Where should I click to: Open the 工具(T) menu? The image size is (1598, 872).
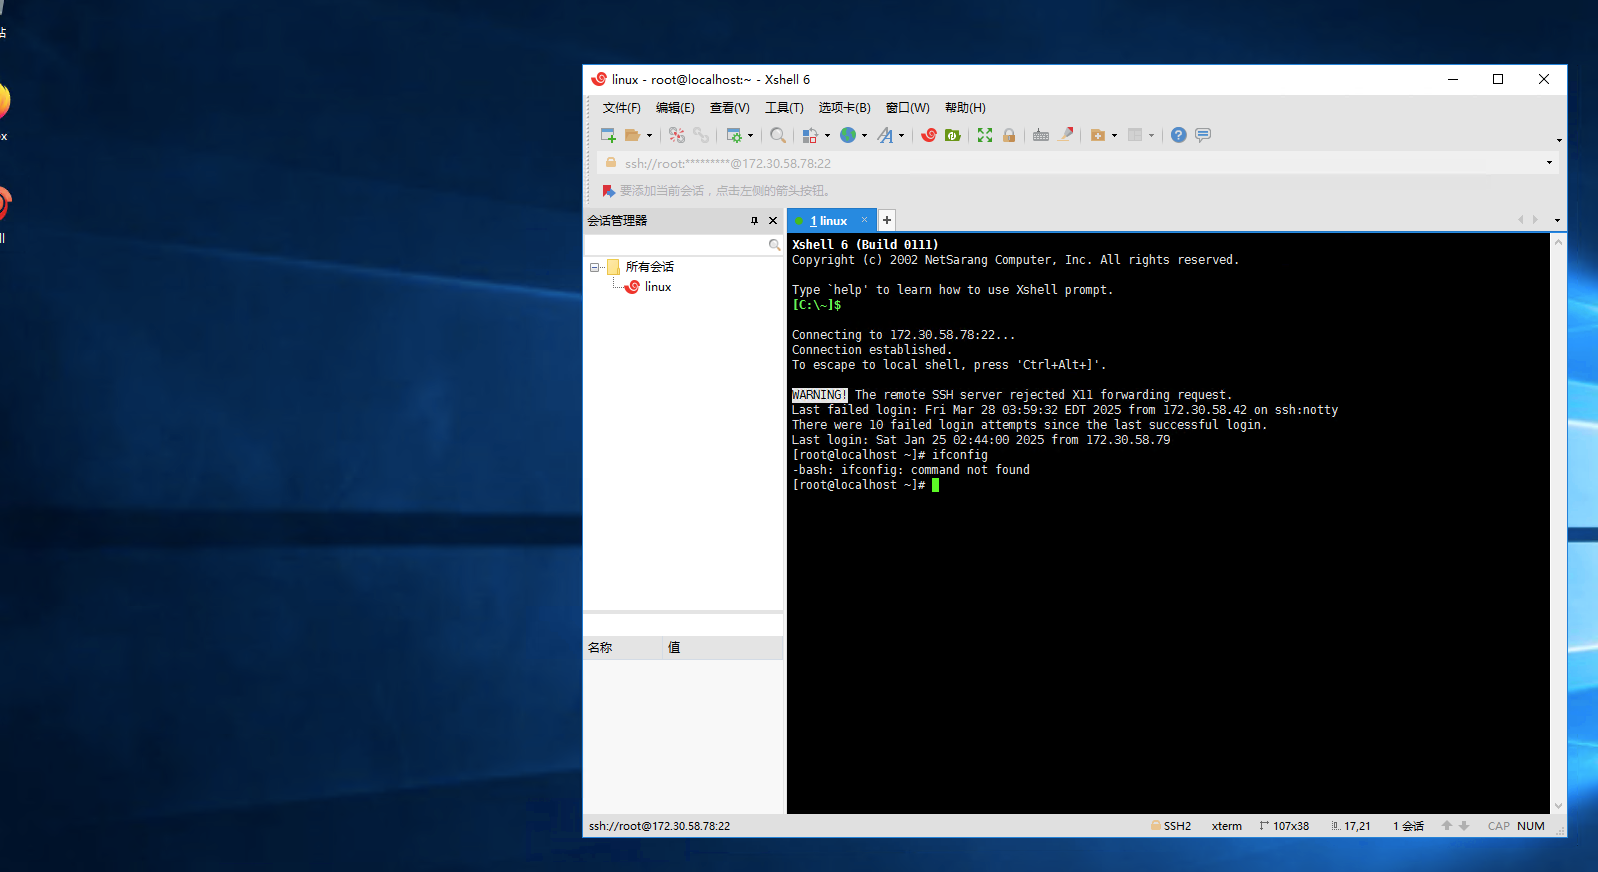click(x=784, y=108)
